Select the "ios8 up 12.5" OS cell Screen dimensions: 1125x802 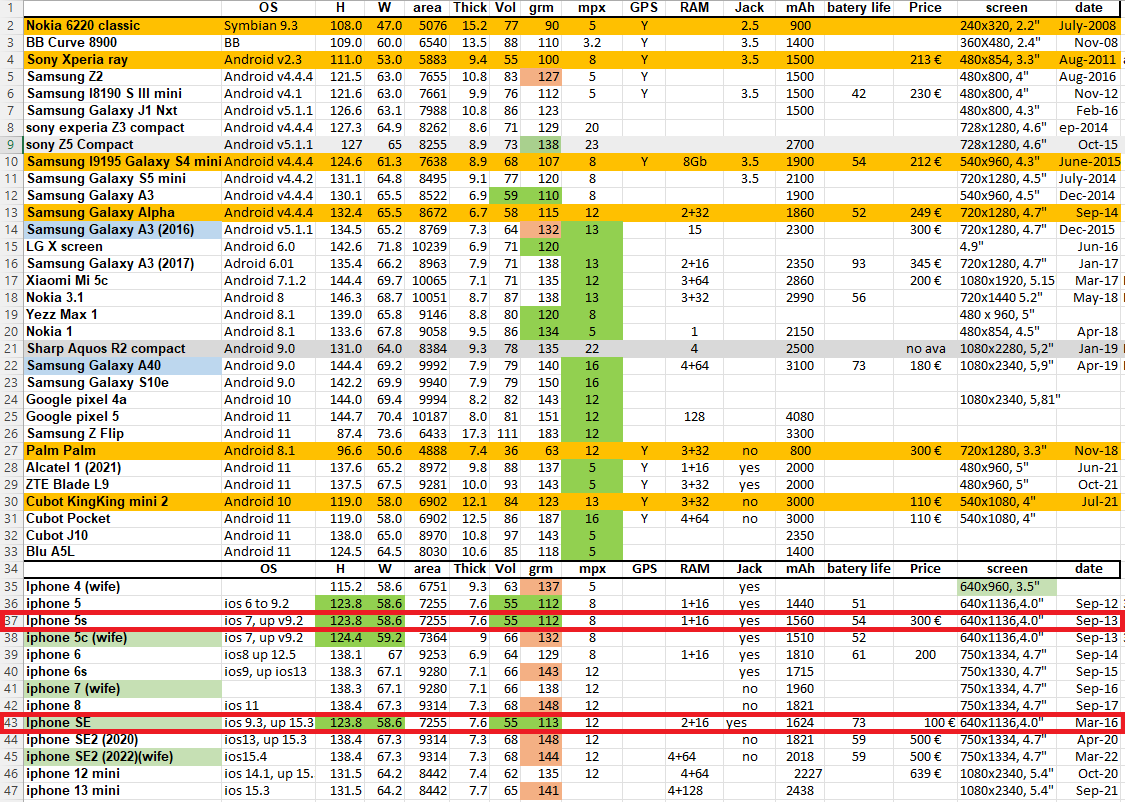point(268,655)
